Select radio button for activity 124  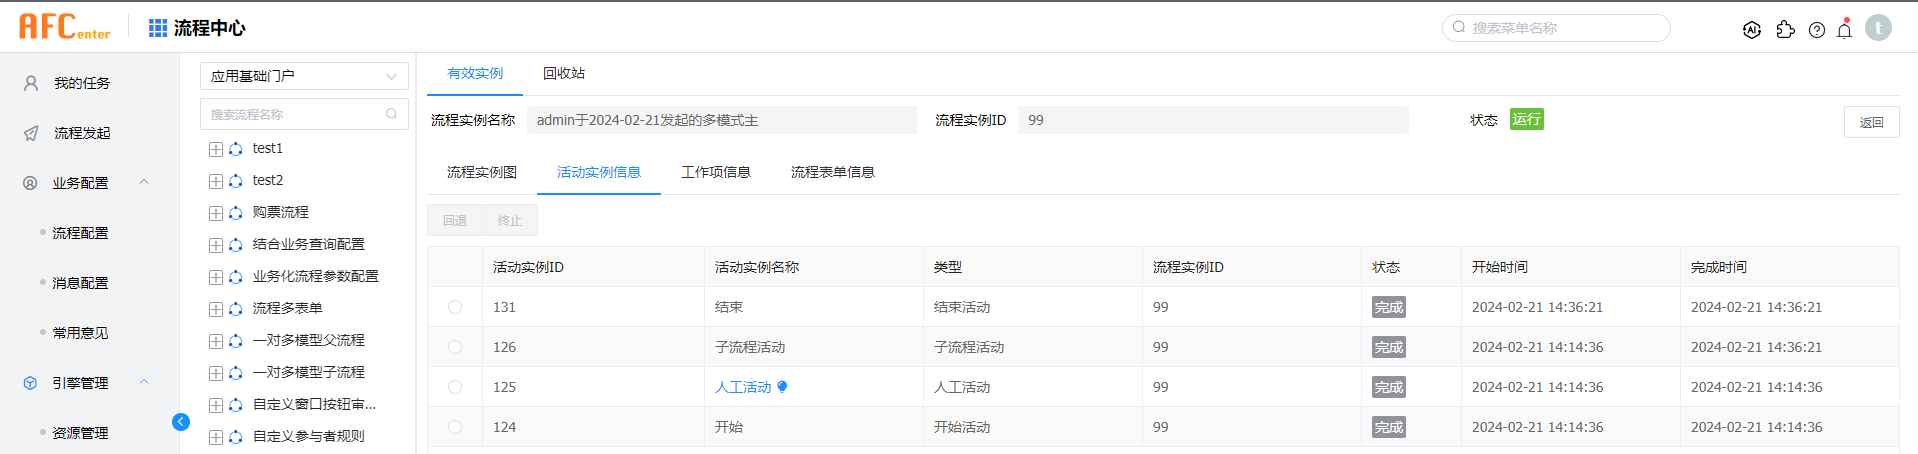tap(455, 427)
